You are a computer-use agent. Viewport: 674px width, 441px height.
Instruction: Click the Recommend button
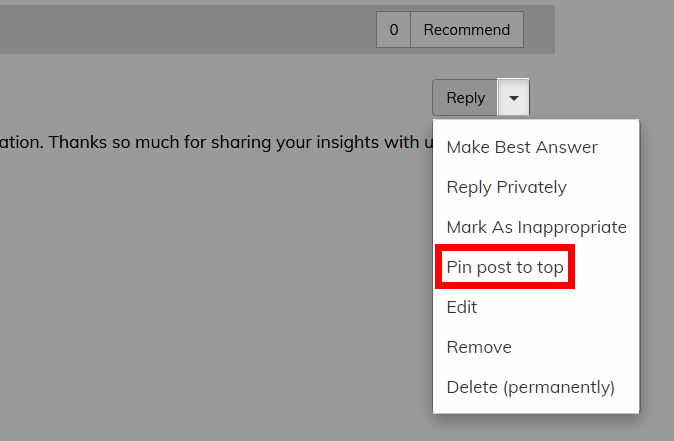467,30
